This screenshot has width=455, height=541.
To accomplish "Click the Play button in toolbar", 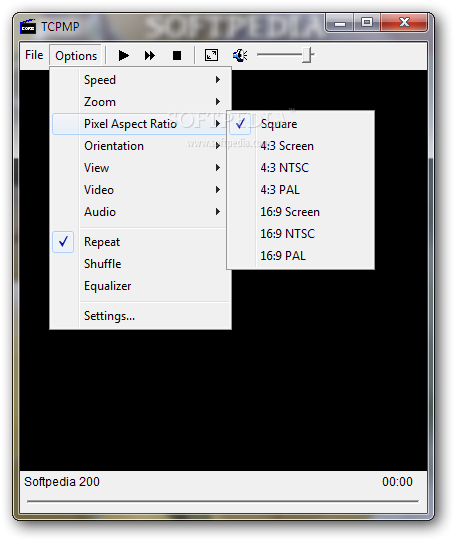I will [x=123, y=55].
